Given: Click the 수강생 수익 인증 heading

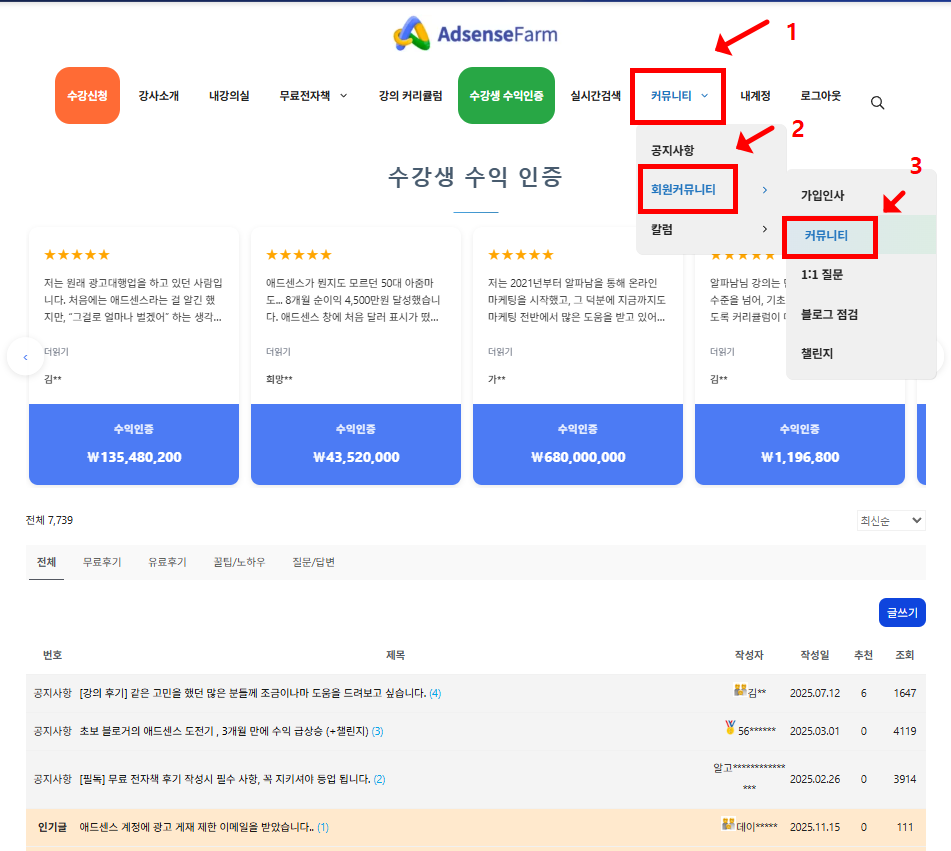Looking at the screenshot, I should [x=476, y=177].
